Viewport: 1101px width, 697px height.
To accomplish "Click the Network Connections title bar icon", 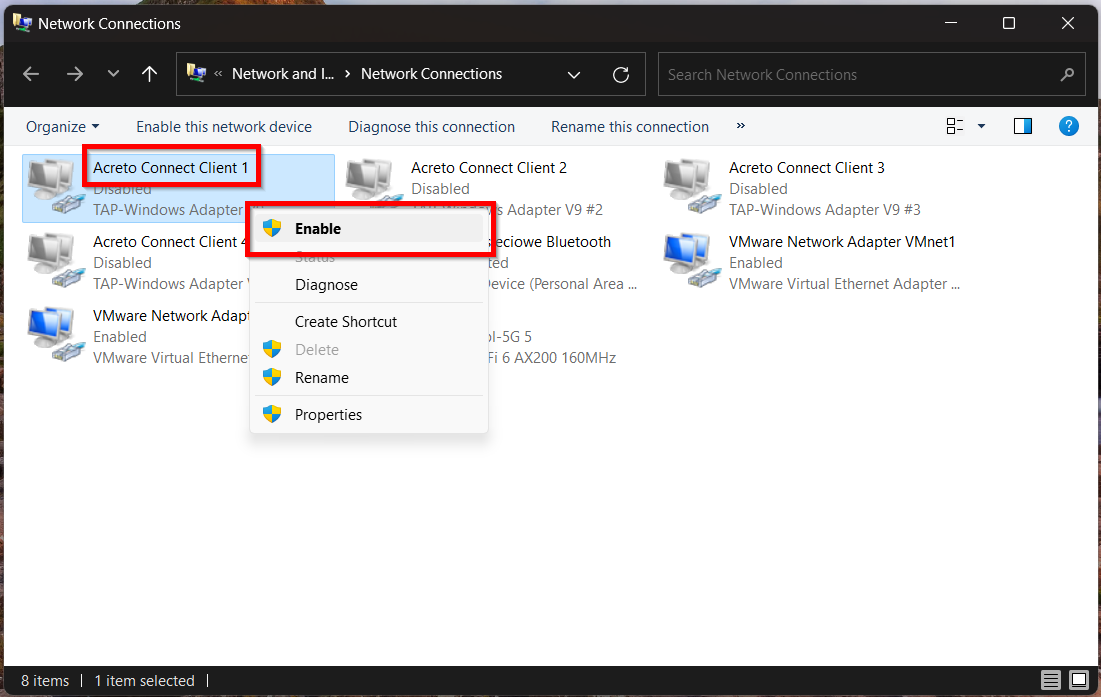I will click(x=22, y=23).
